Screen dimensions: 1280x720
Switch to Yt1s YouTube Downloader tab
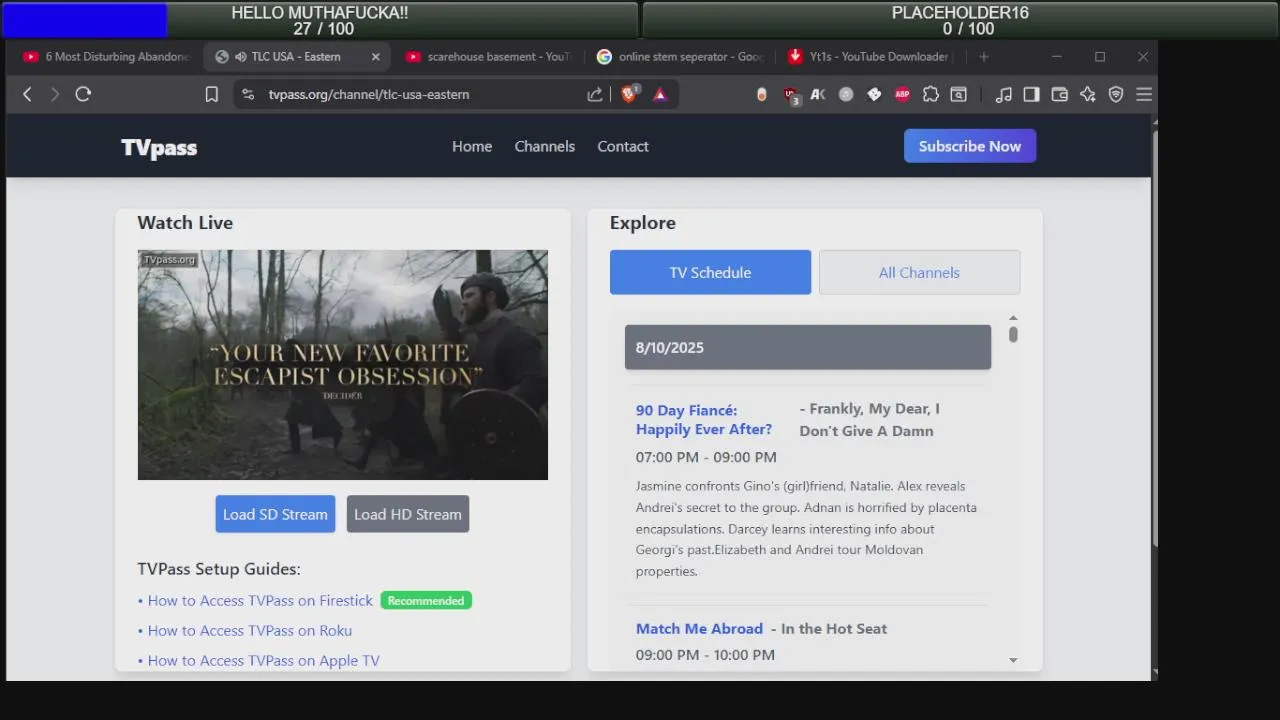(x=870, y=57)
